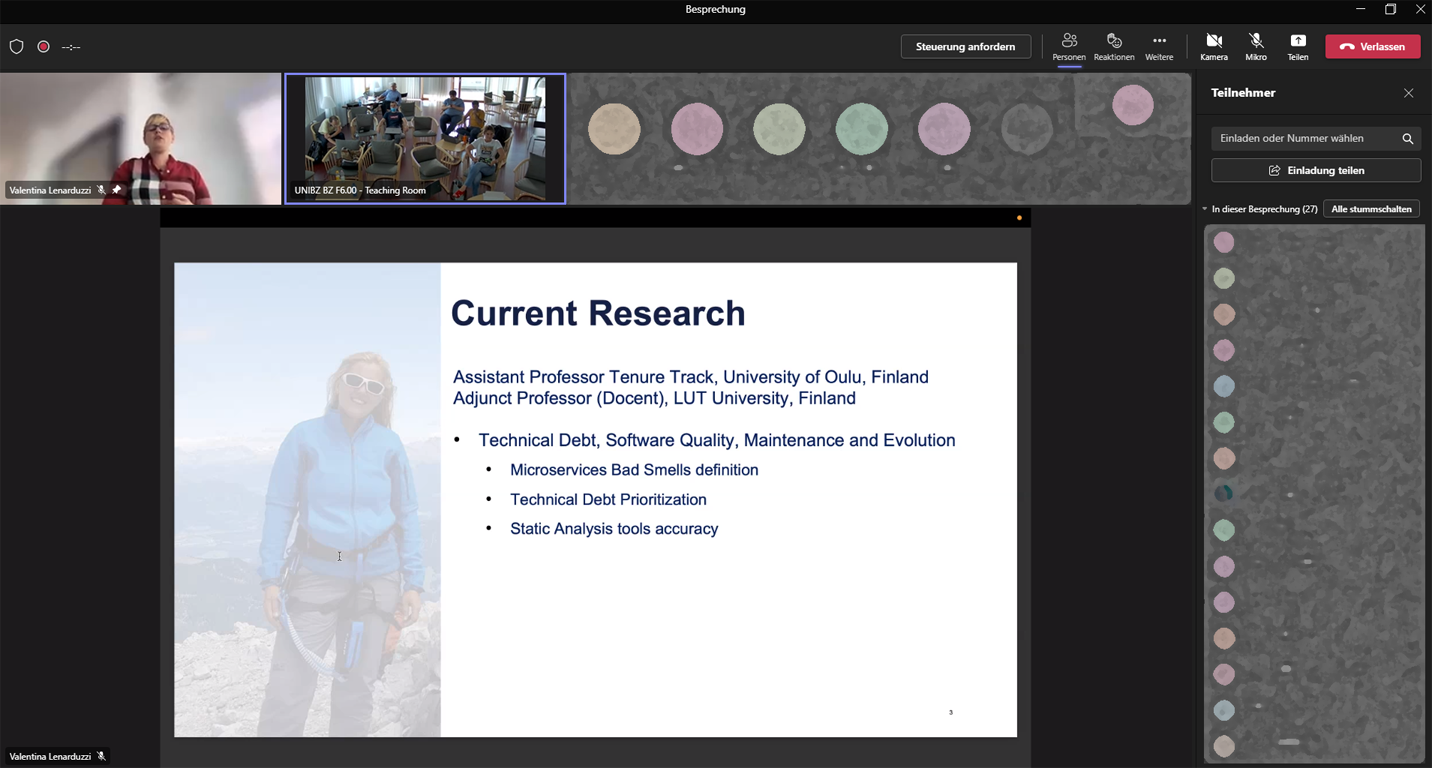Collapse the In dieser Besprechung list
Screen dimensions: 1432x768
(x=1205, y=209)
